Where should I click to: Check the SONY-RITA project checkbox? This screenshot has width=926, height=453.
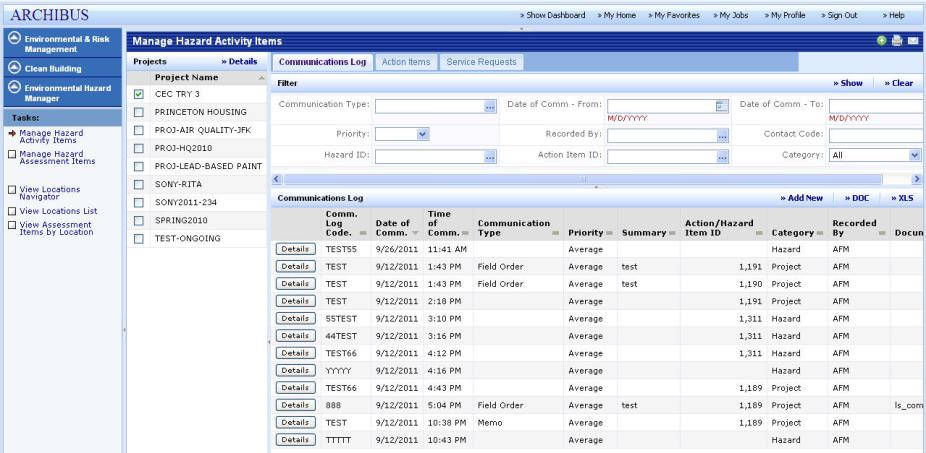139,185
